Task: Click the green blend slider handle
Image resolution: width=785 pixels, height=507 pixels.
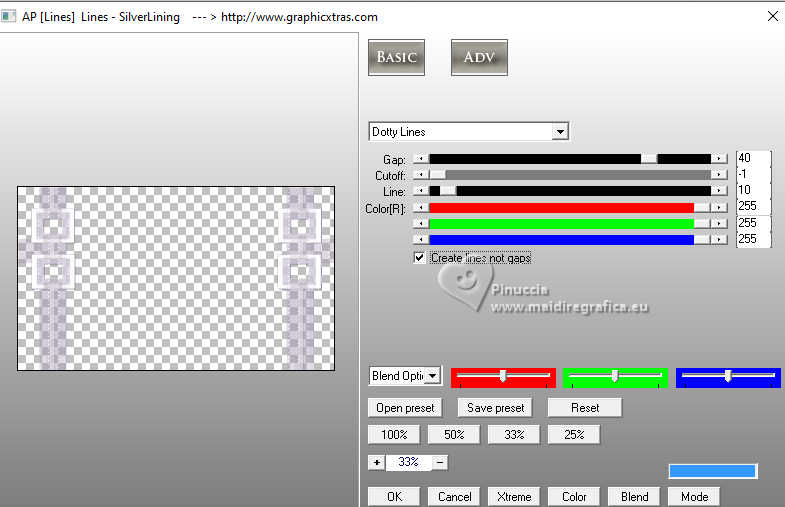Action: (615, 376)
